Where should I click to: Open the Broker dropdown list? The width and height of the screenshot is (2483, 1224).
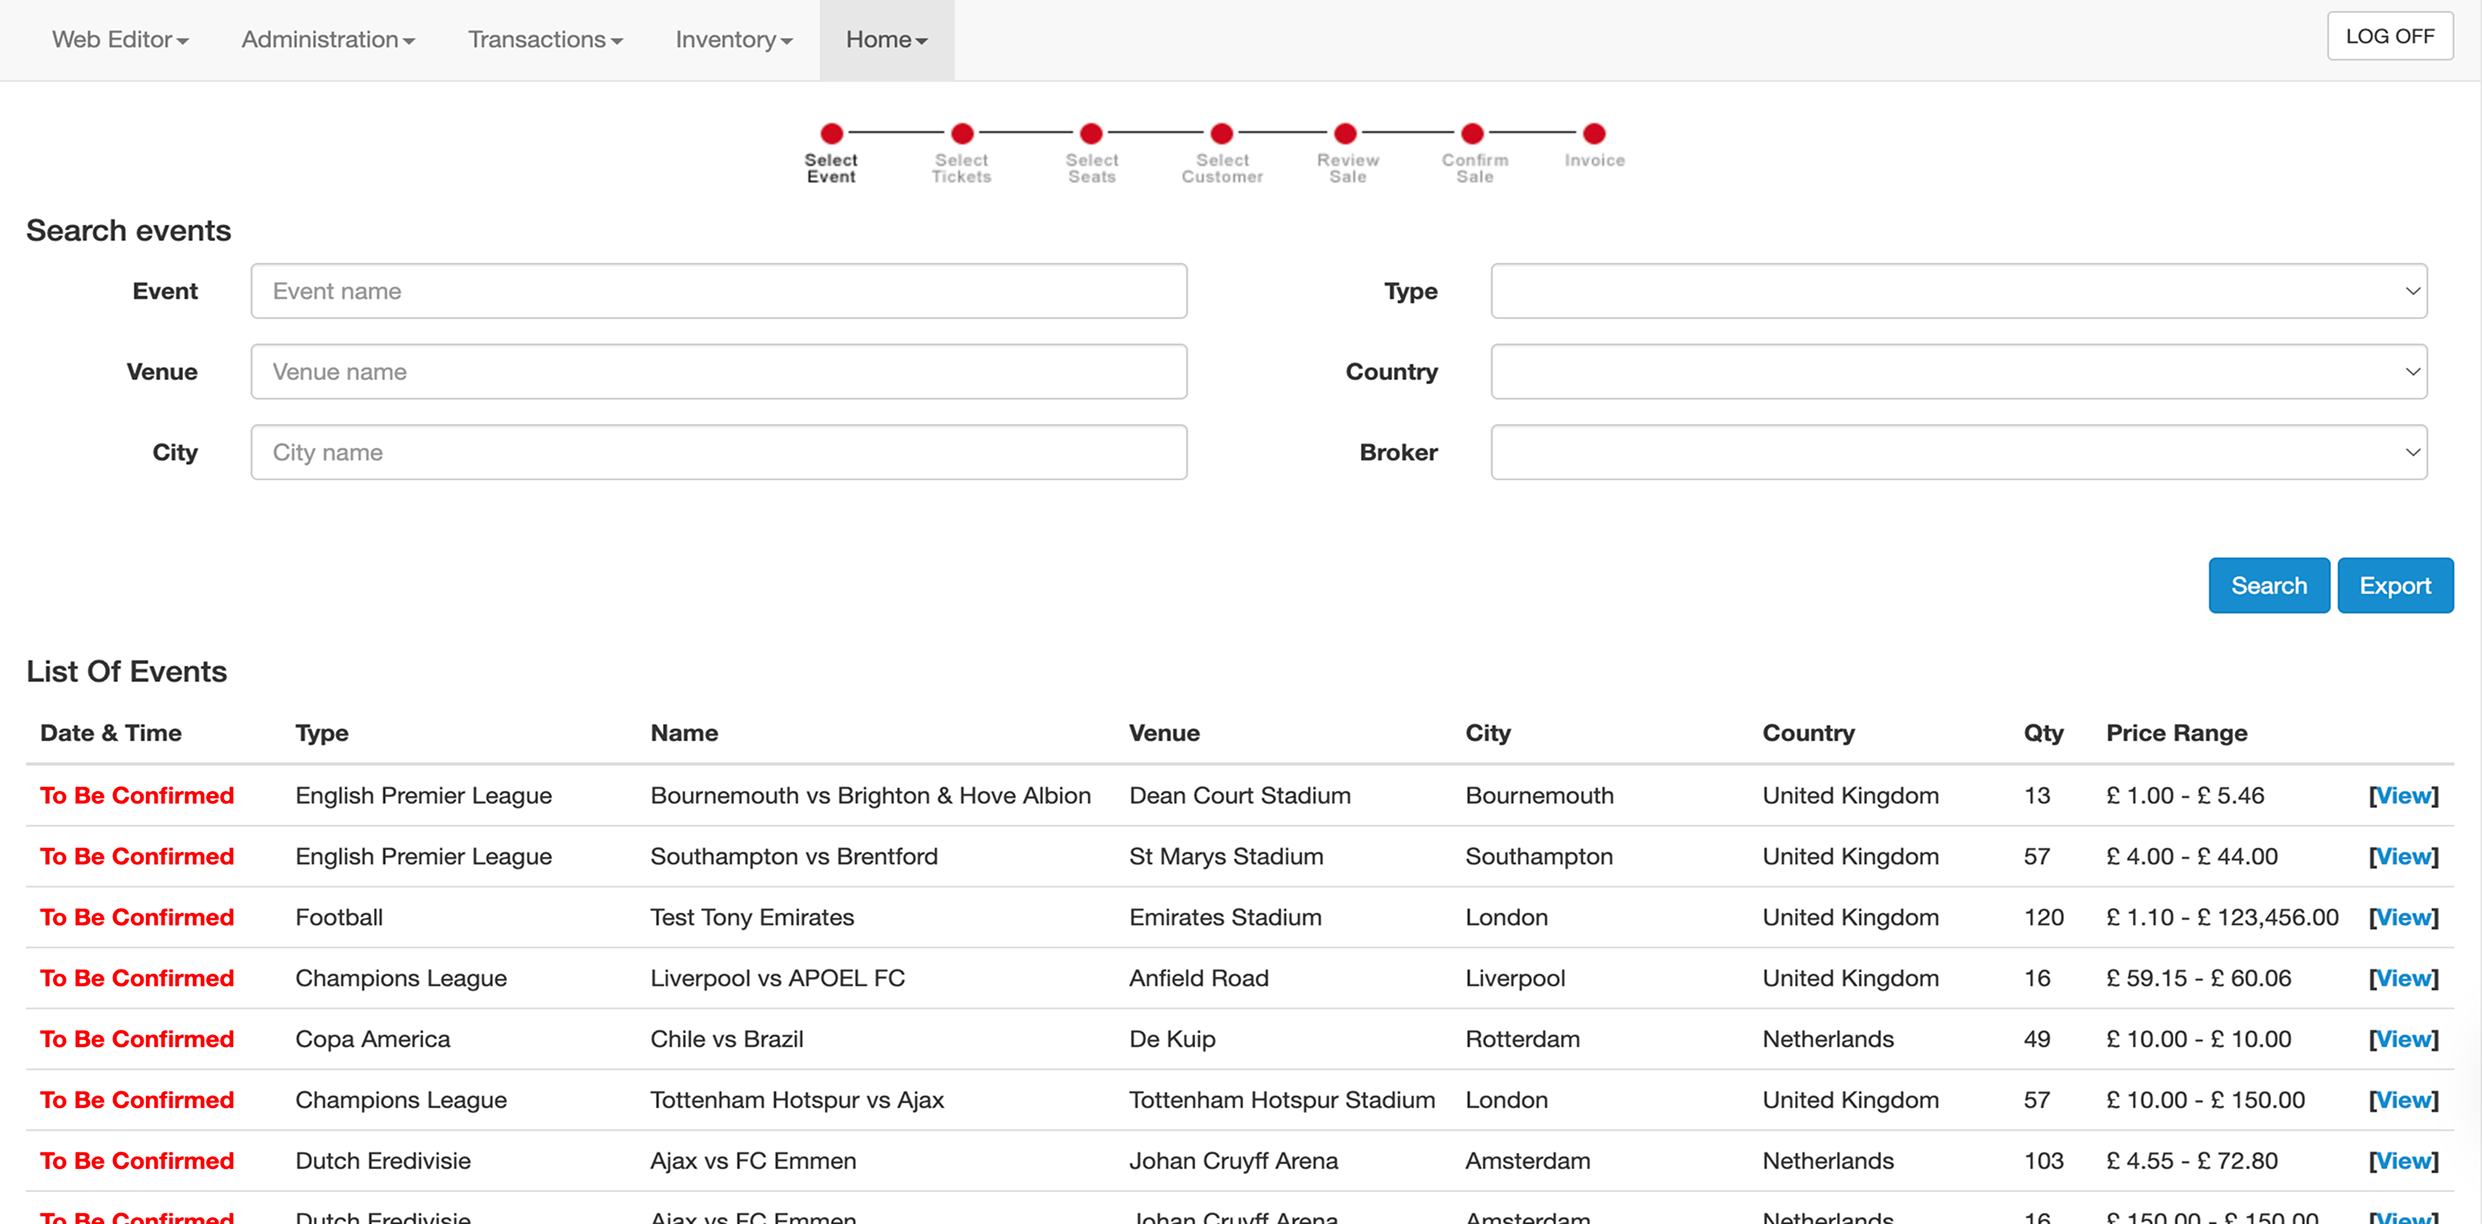point(1958,452)
